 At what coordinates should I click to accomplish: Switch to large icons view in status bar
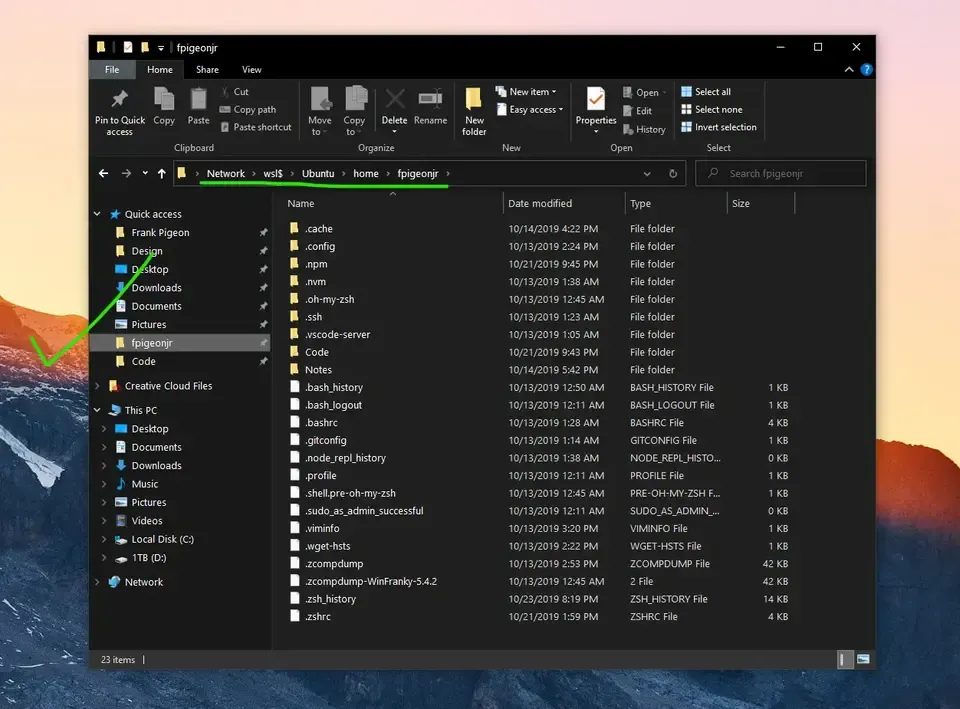coord(863,660)
